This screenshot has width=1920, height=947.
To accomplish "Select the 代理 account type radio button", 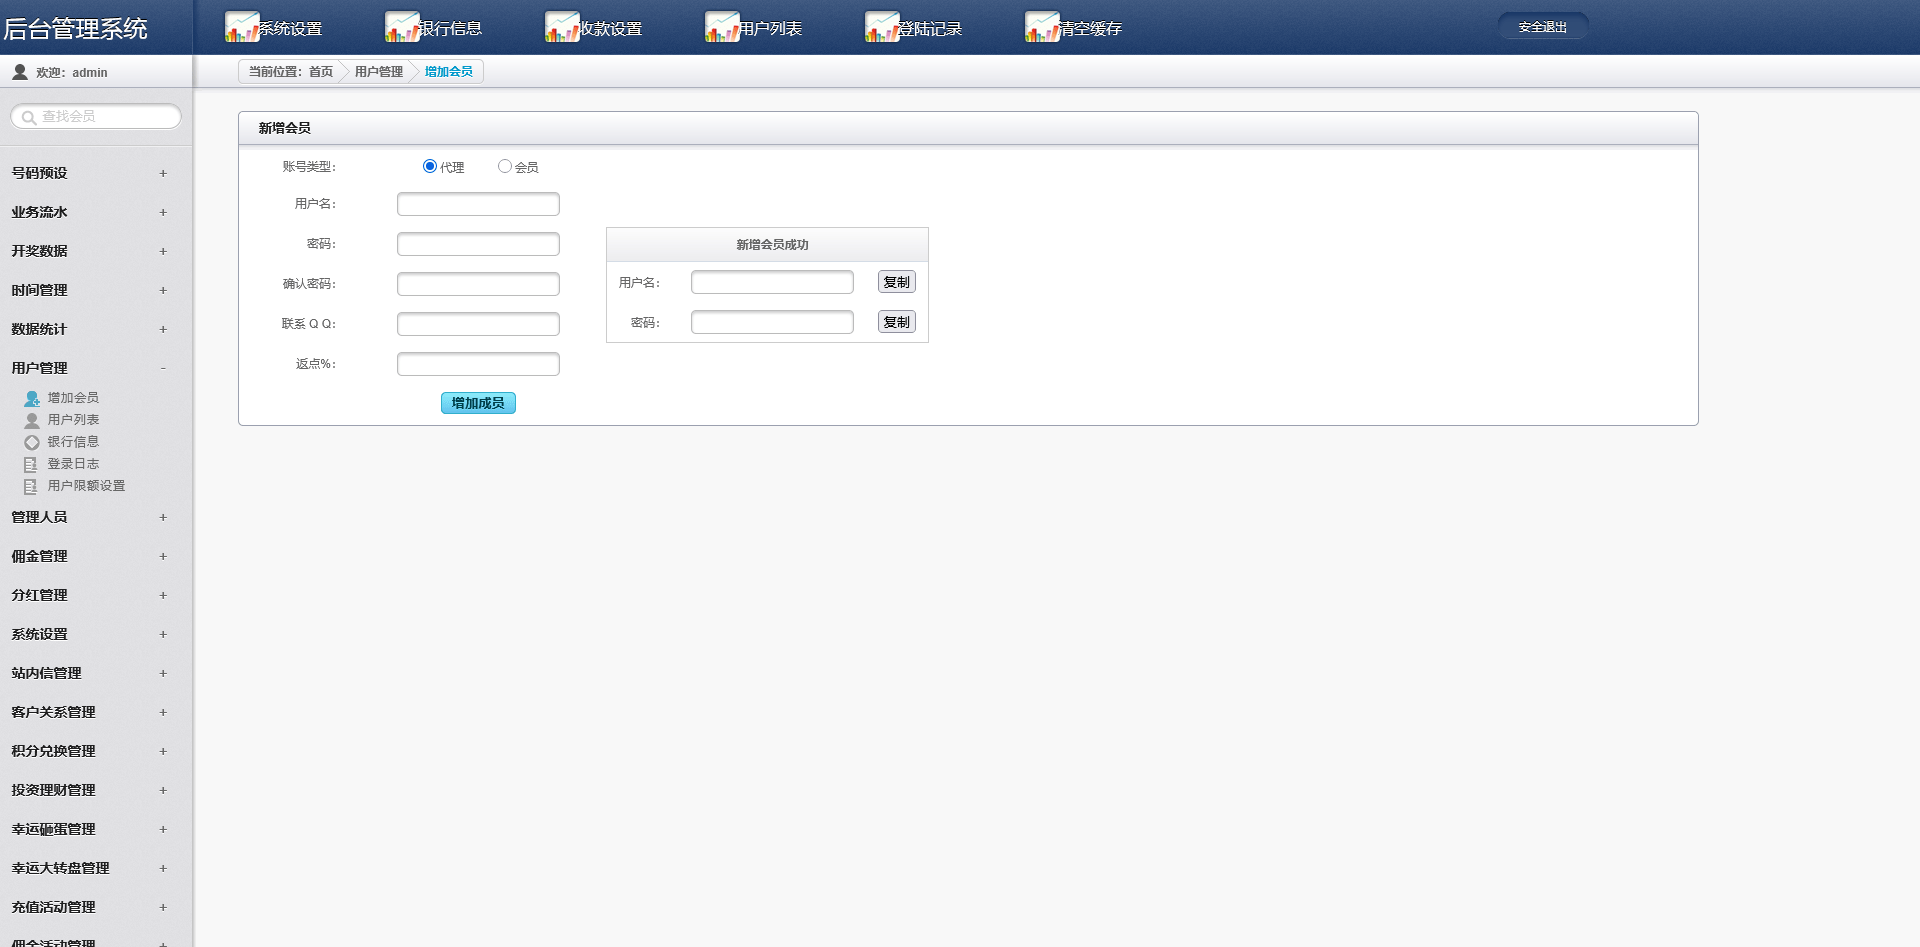I will pyautogui.click(x=430, y=166).
